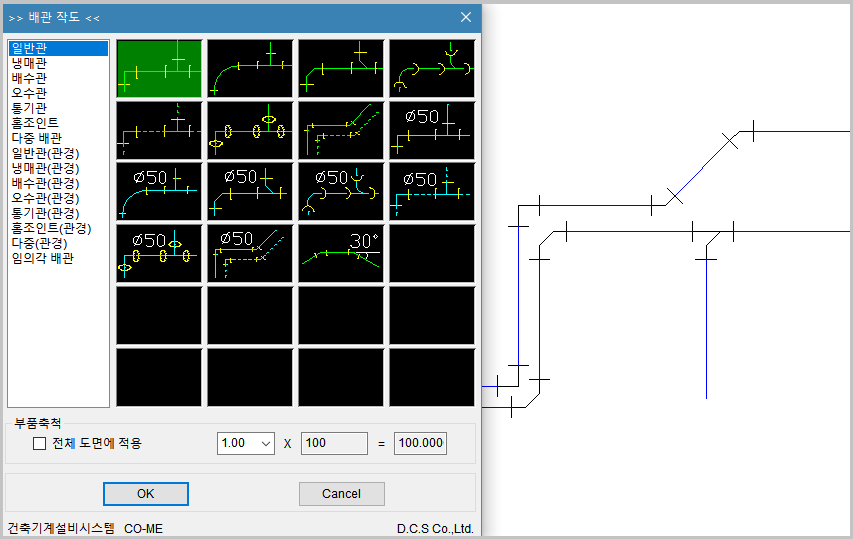853x539 pixels.
Task: Select 냉매관 in the pipe list
Action: (x=29, y=63)
